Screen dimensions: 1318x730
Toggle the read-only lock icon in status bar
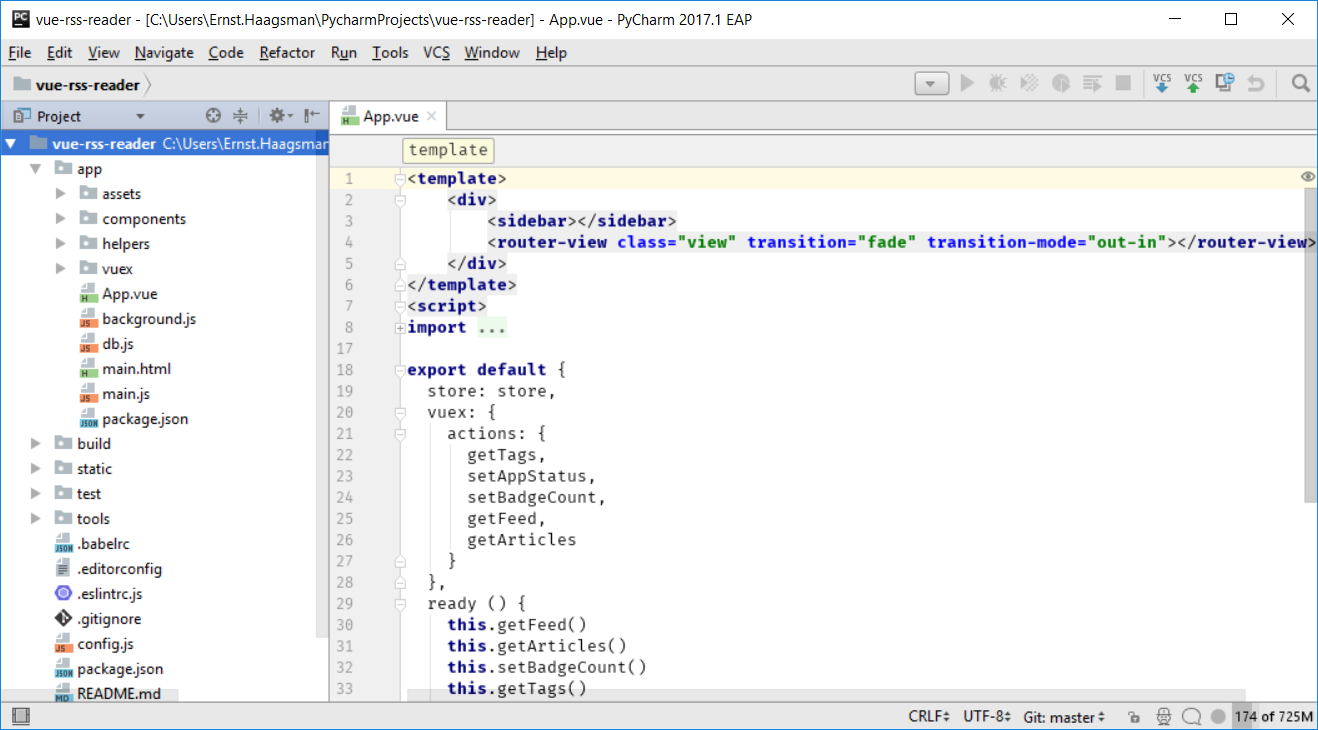(x=1133, y=717)
